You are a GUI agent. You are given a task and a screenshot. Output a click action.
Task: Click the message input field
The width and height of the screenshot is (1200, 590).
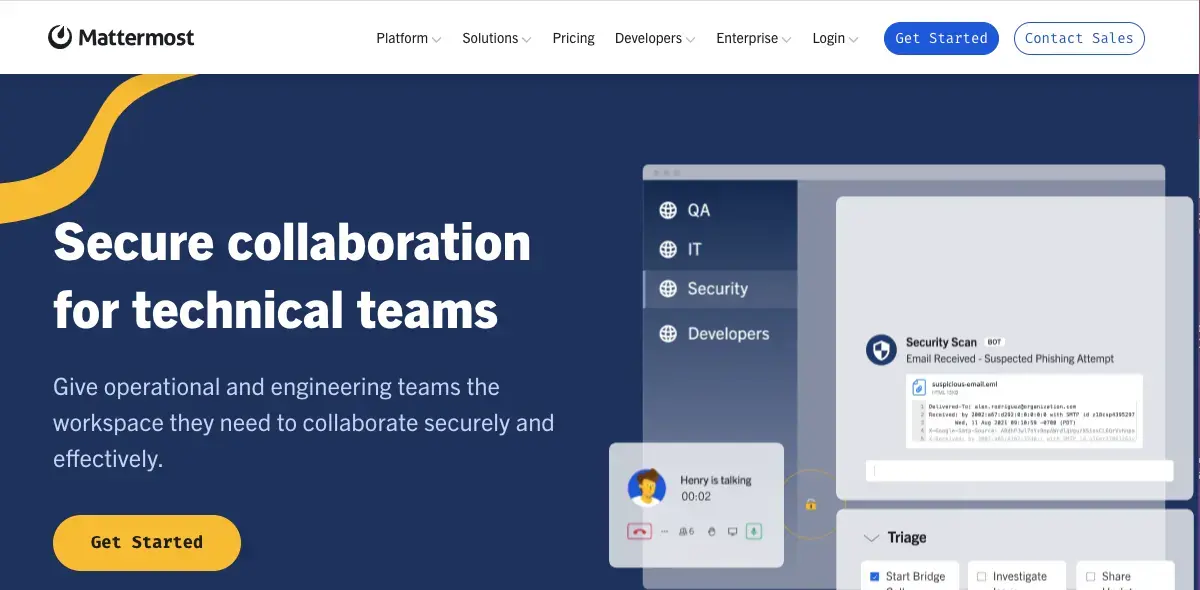(1018, 470)
